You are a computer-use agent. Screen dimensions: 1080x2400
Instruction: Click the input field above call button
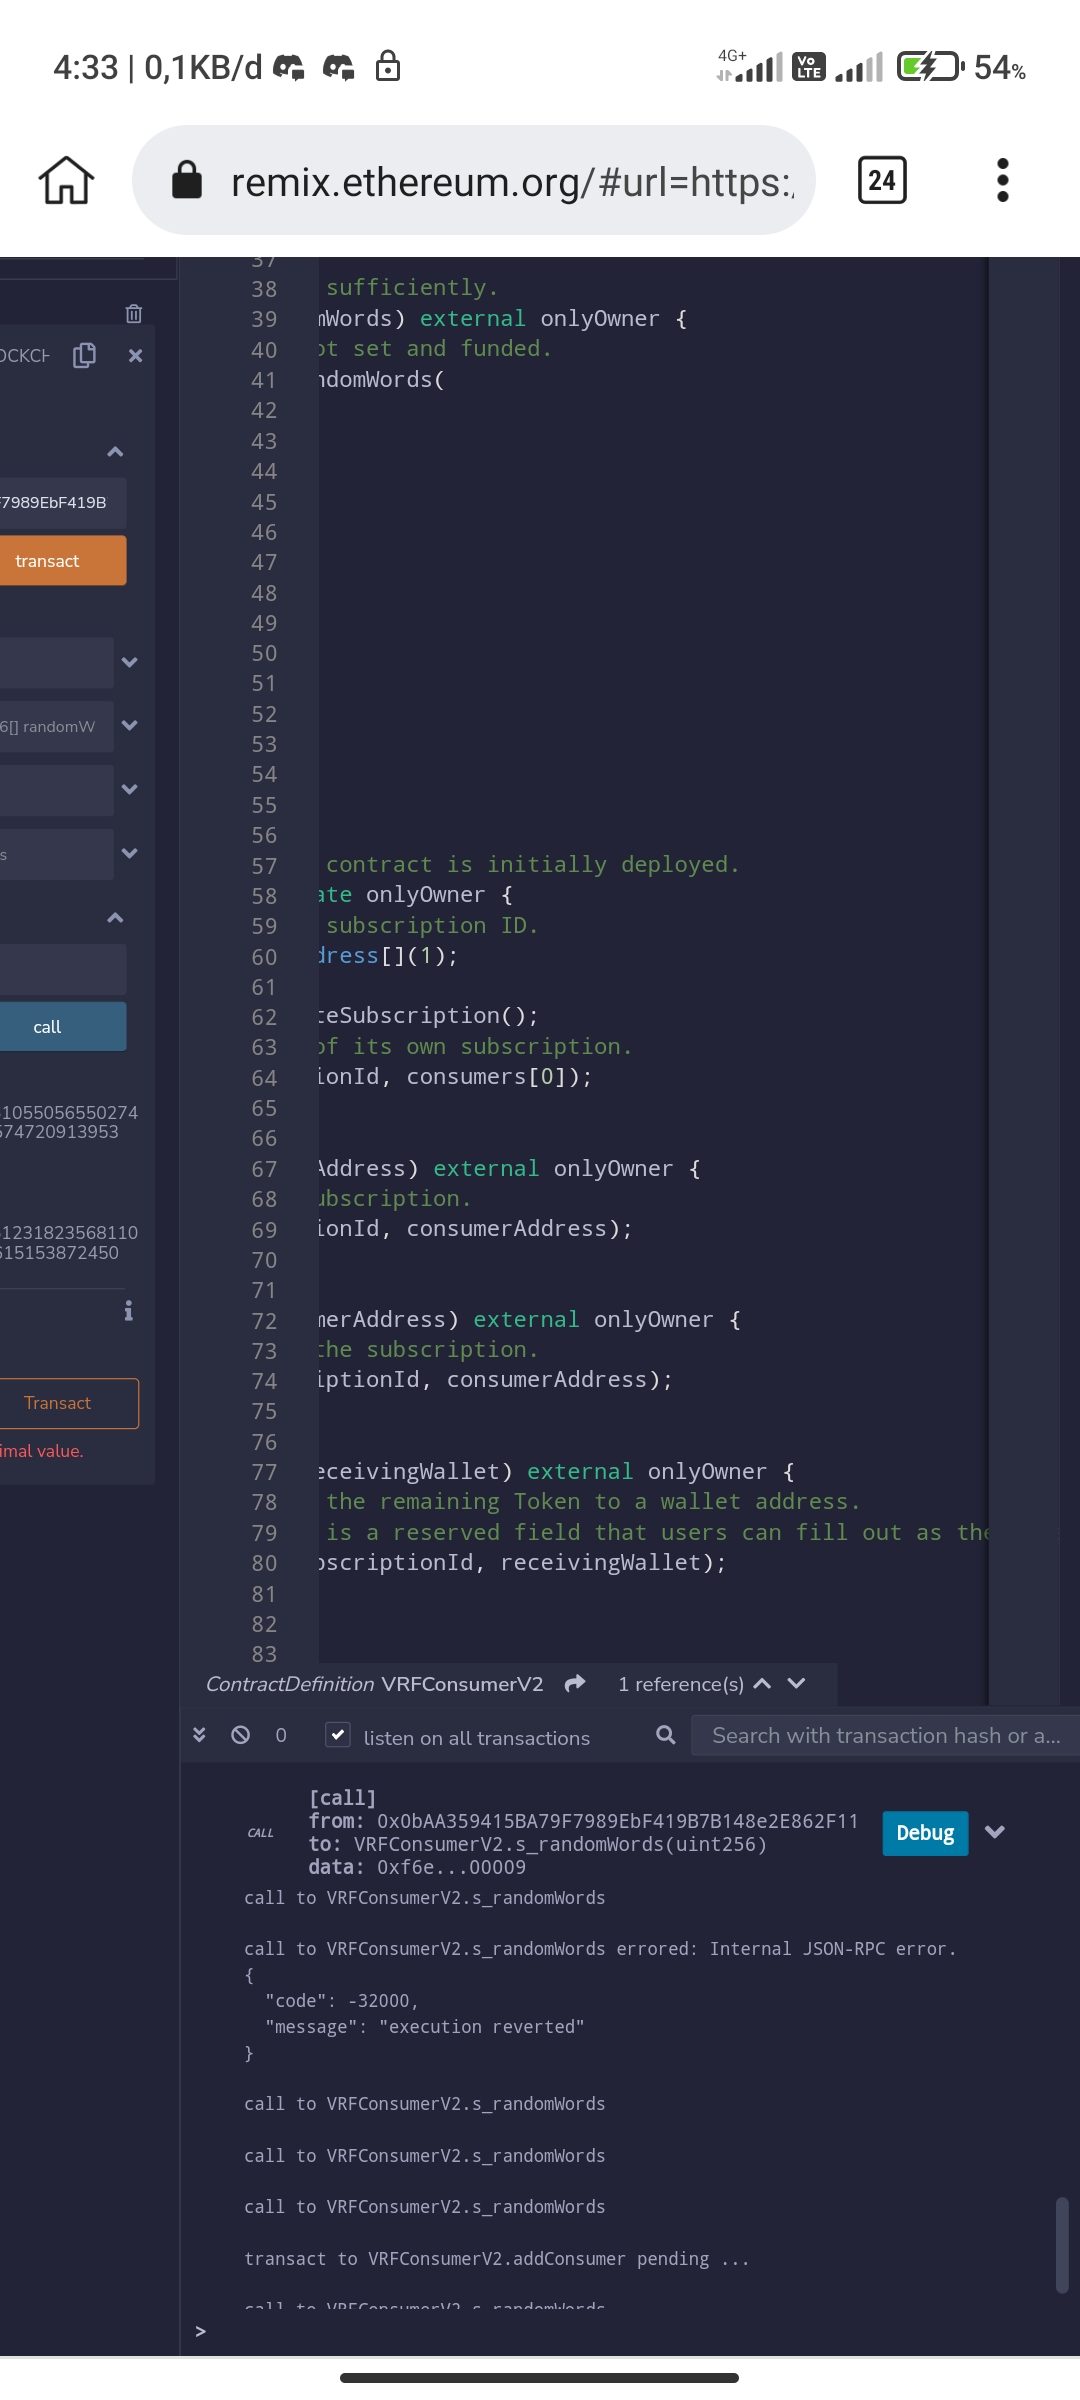tap(63, 969)
